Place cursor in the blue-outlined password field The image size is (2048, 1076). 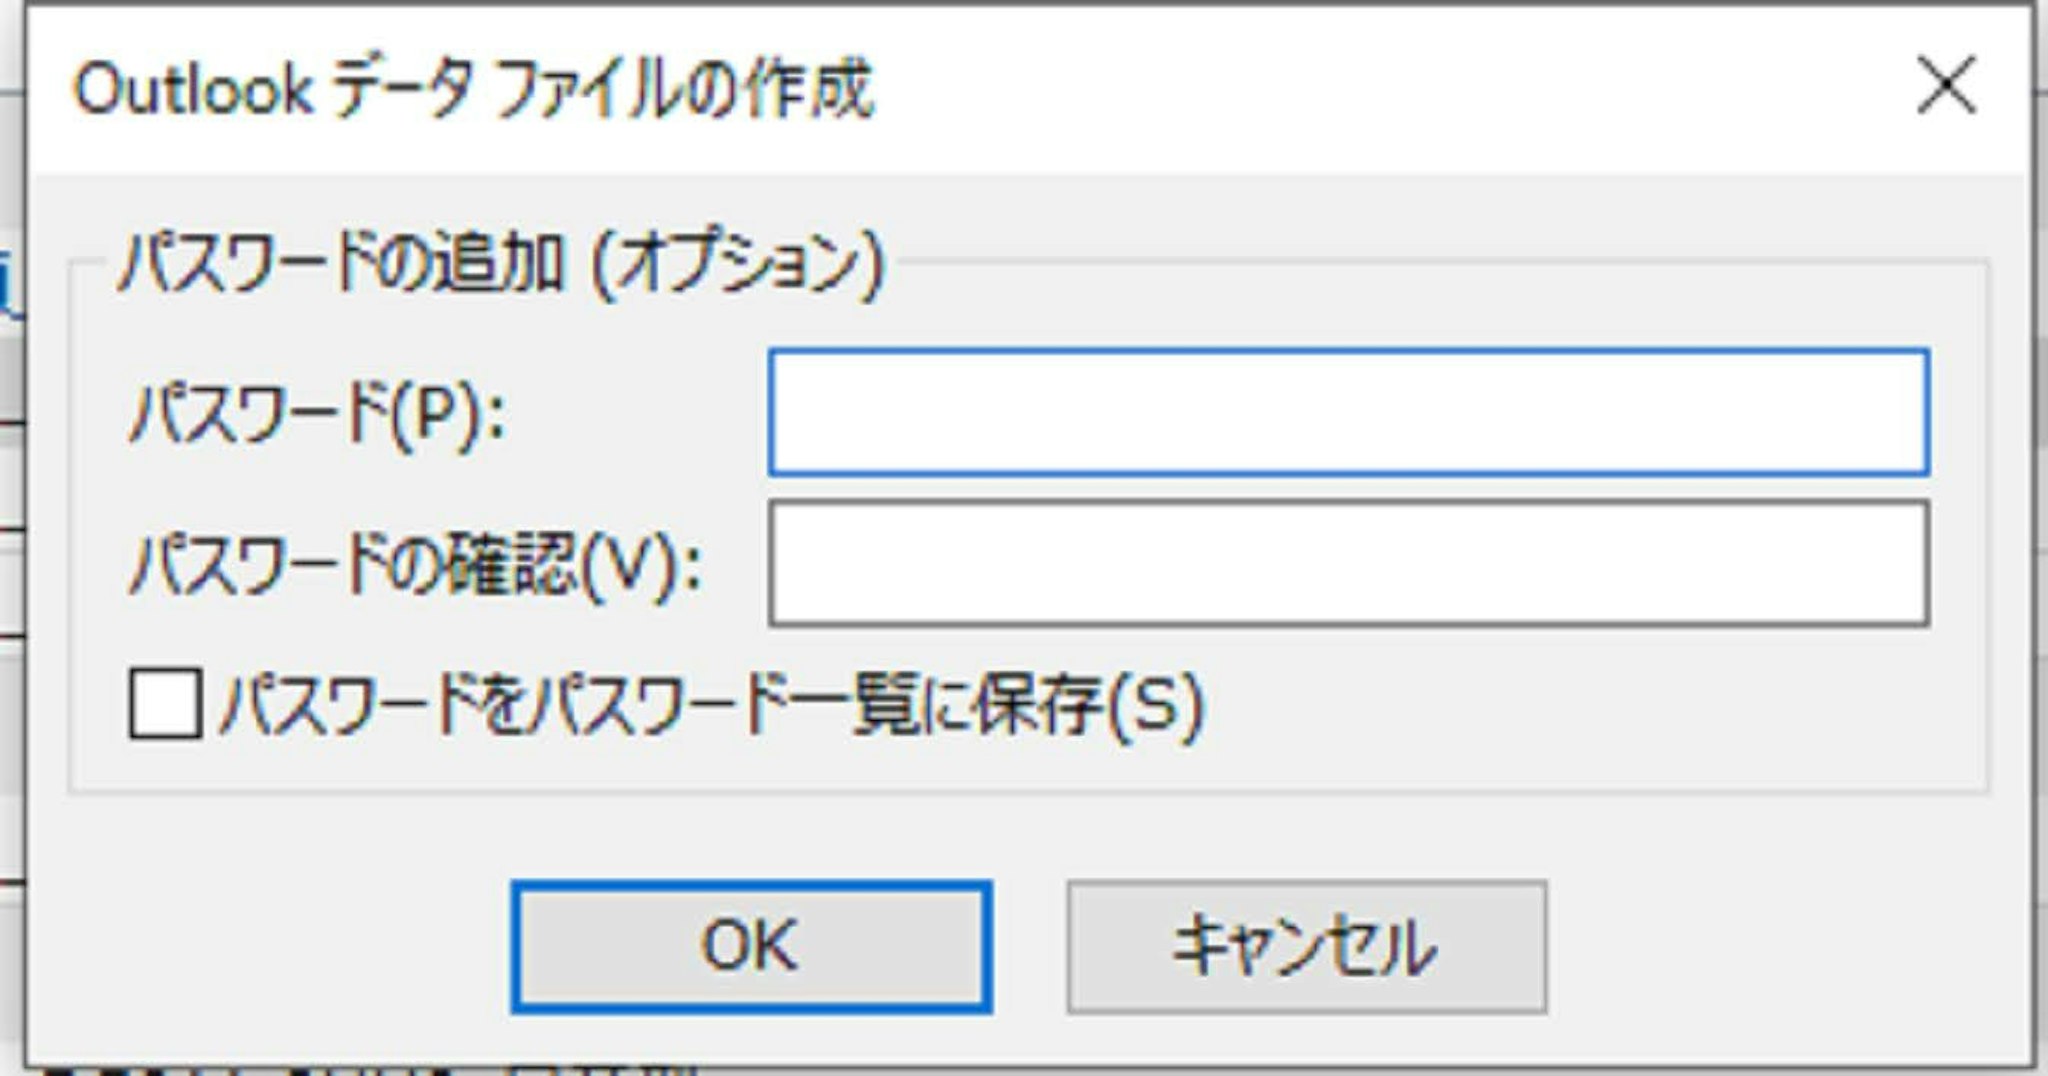point(1348,412)
